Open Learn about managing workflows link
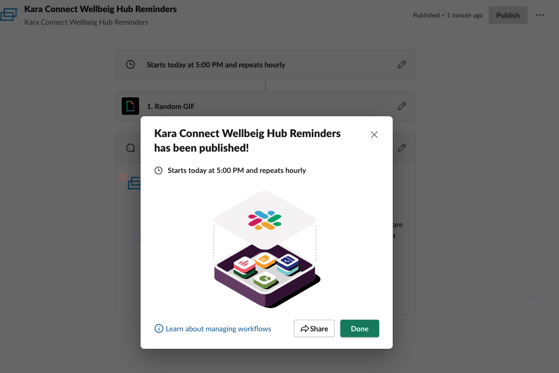This screenshot has width=559, height=373. pos(218,329)
